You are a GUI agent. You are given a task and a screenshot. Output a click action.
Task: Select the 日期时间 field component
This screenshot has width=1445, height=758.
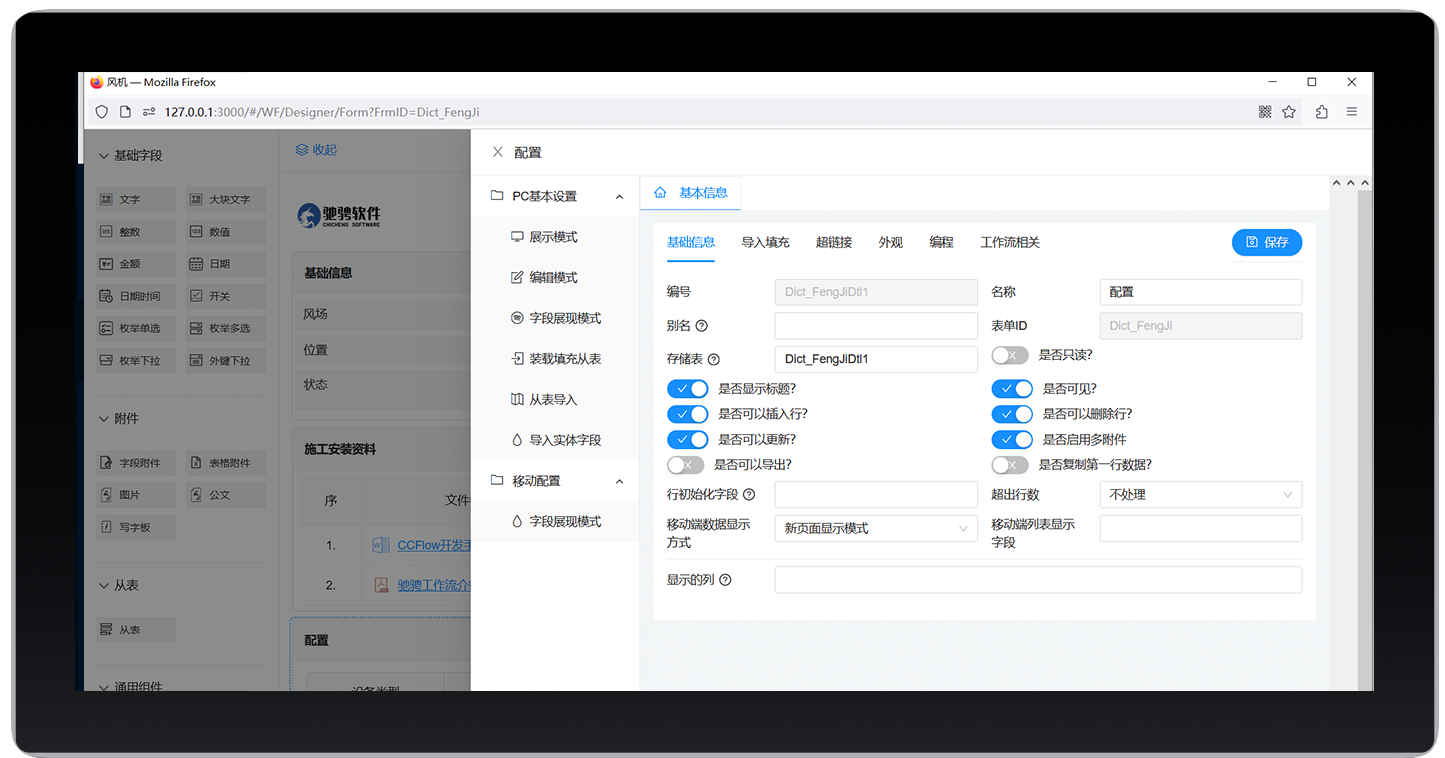136,296
